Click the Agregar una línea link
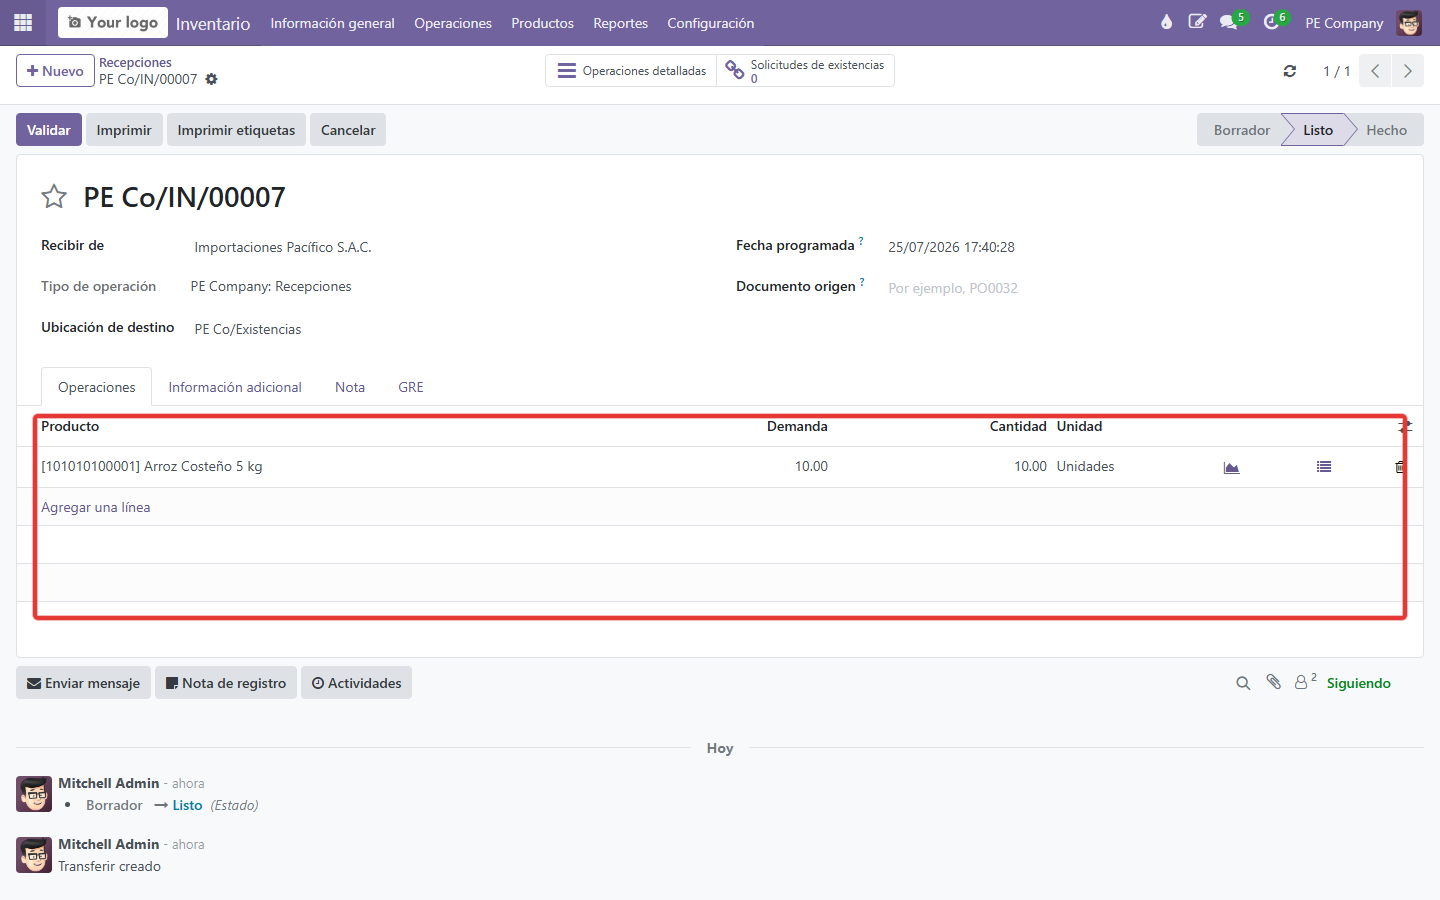This screenshot has height=900, width=1440. coord(96,507)
